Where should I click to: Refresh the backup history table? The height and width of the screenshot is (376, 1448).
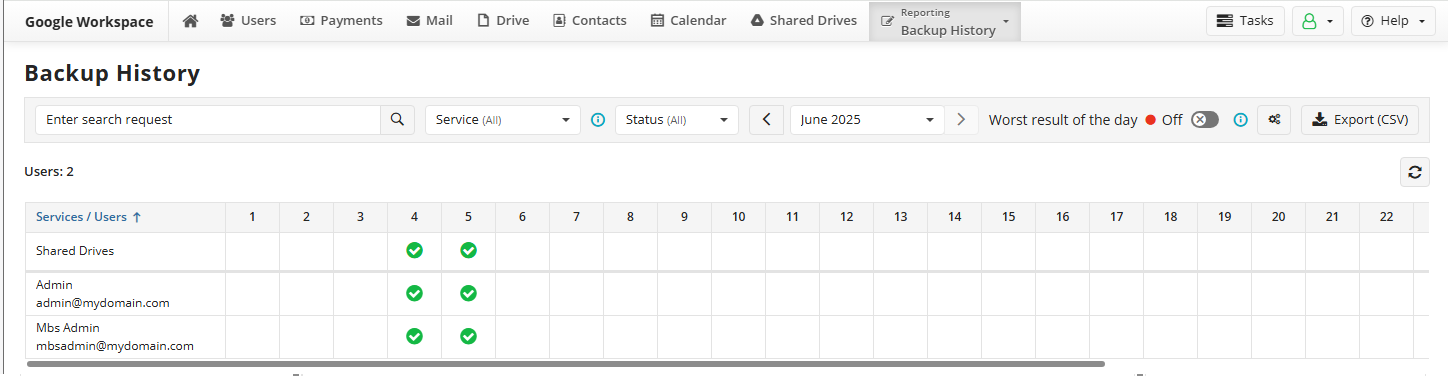pos(1414,172)
